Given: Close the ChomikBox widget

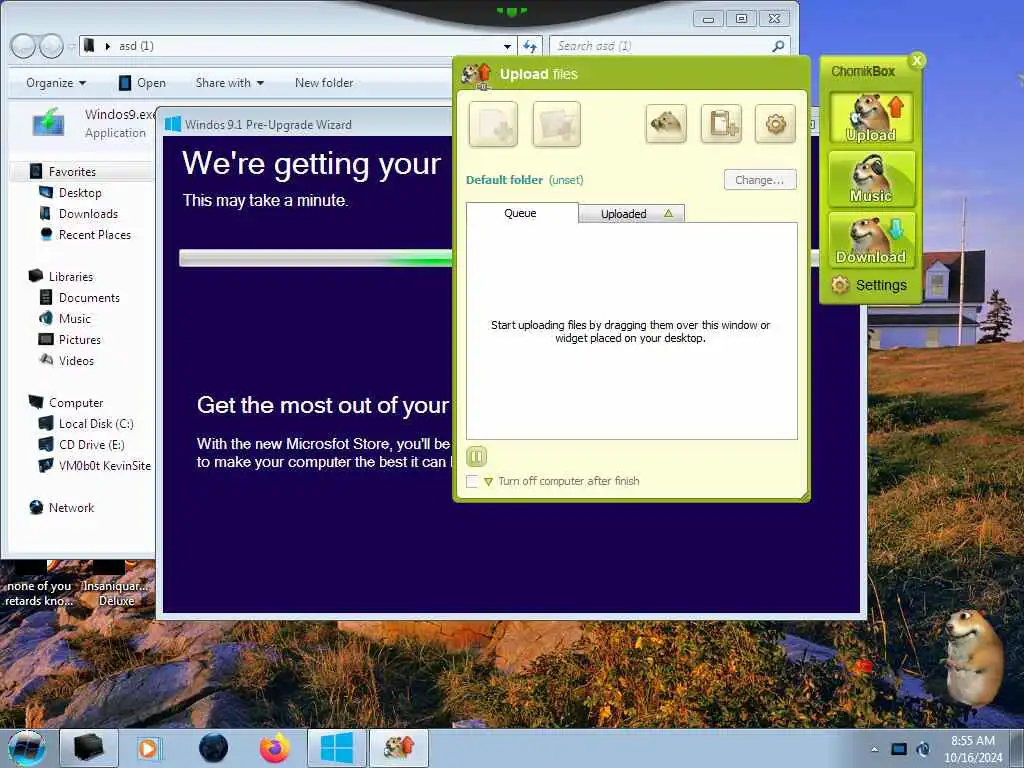Looking at the screenshot, I should (x=917, y=61).
